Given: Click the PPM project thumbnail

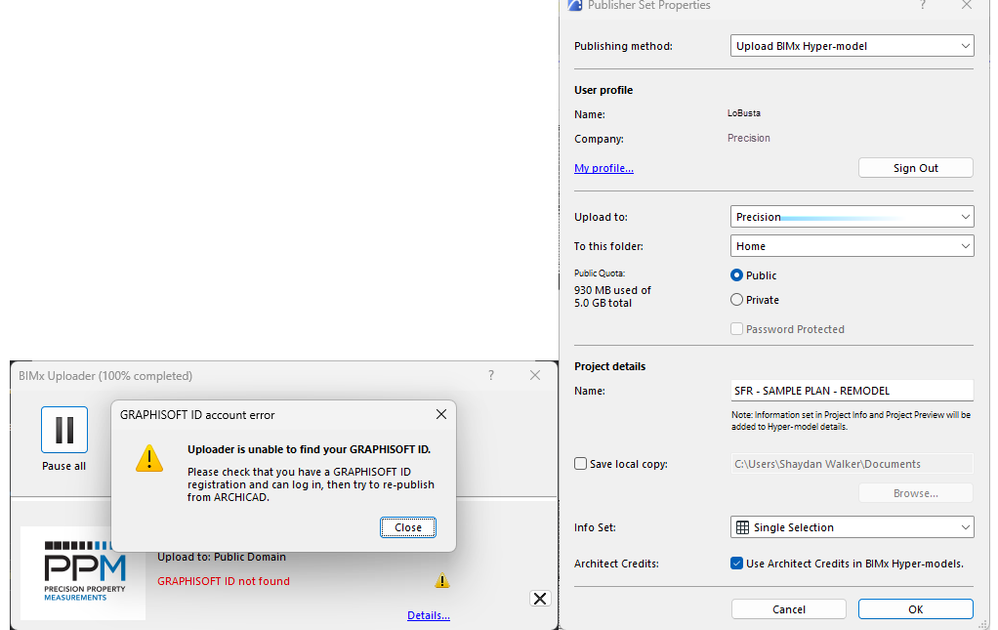Looking at the screenshot, I should 83,573.
